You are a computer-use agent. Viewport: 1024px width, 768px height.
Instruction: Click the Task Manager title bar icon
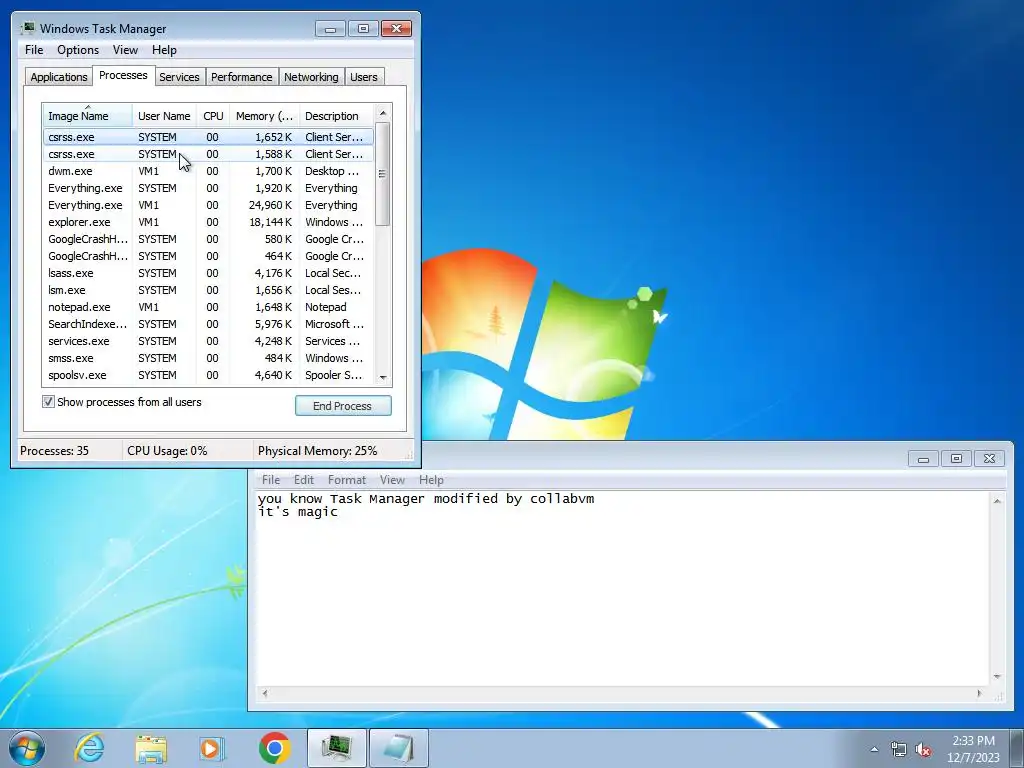coord(27,28)
